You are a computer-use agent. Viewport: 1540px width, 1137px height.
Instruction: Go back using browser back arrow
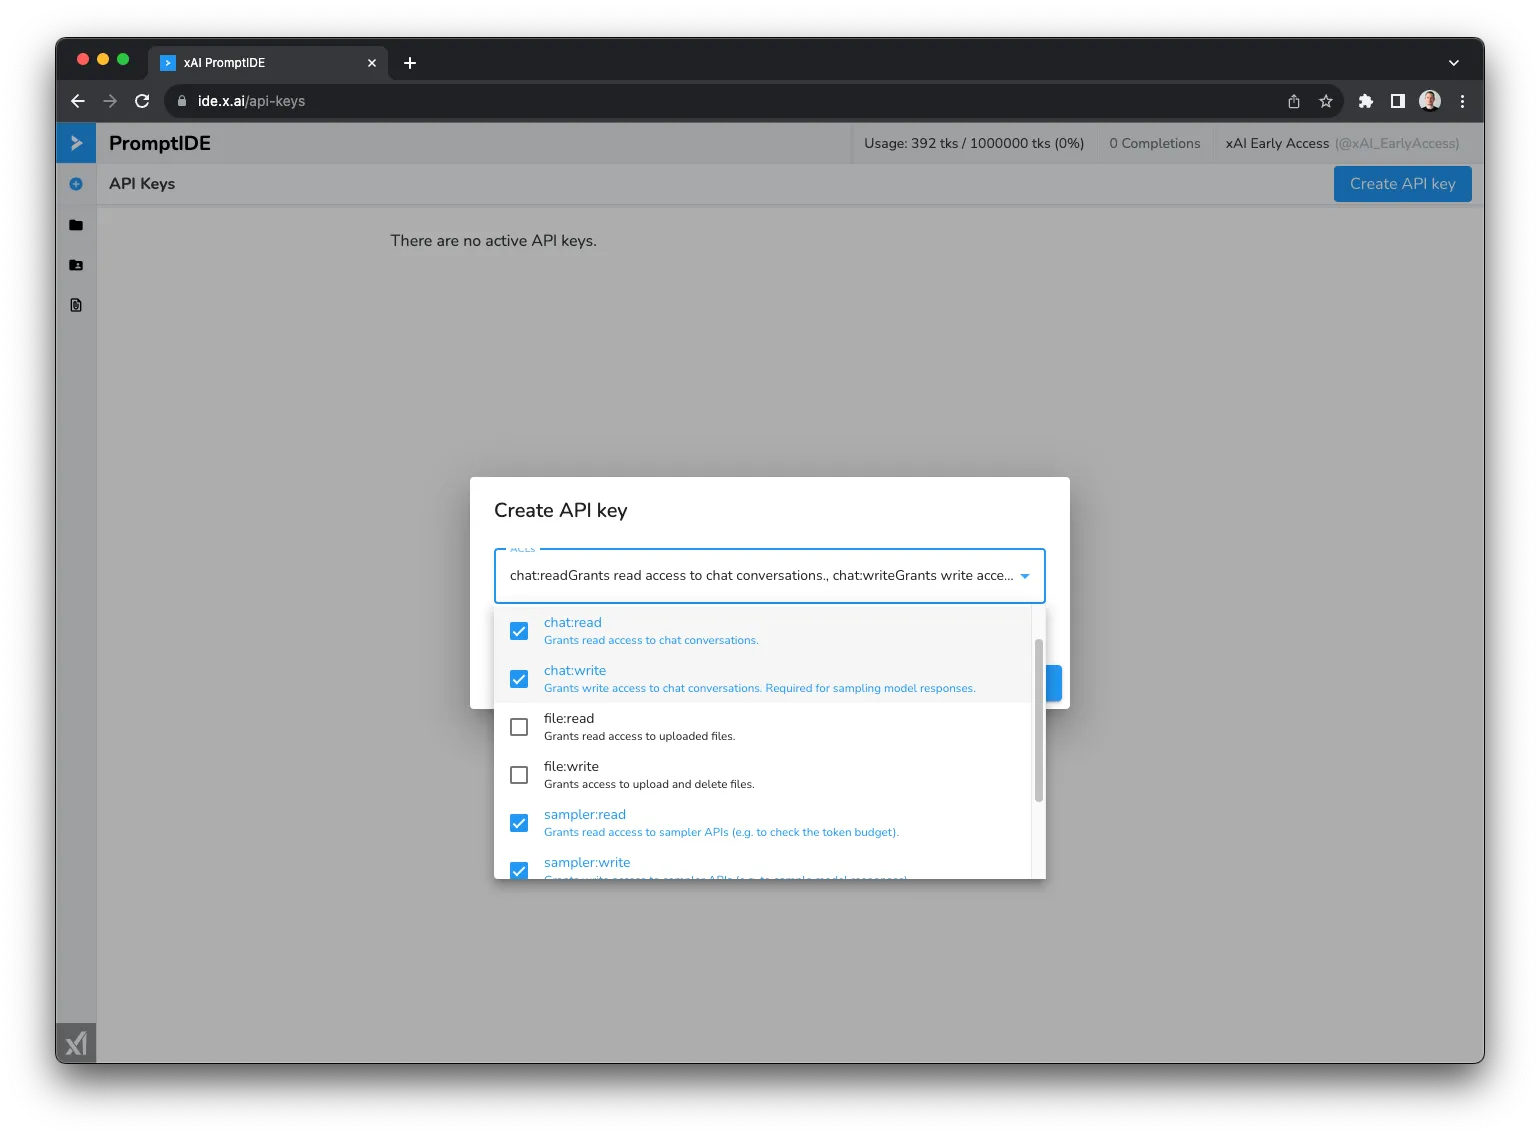pyautogui.click(x=78, y=101)
